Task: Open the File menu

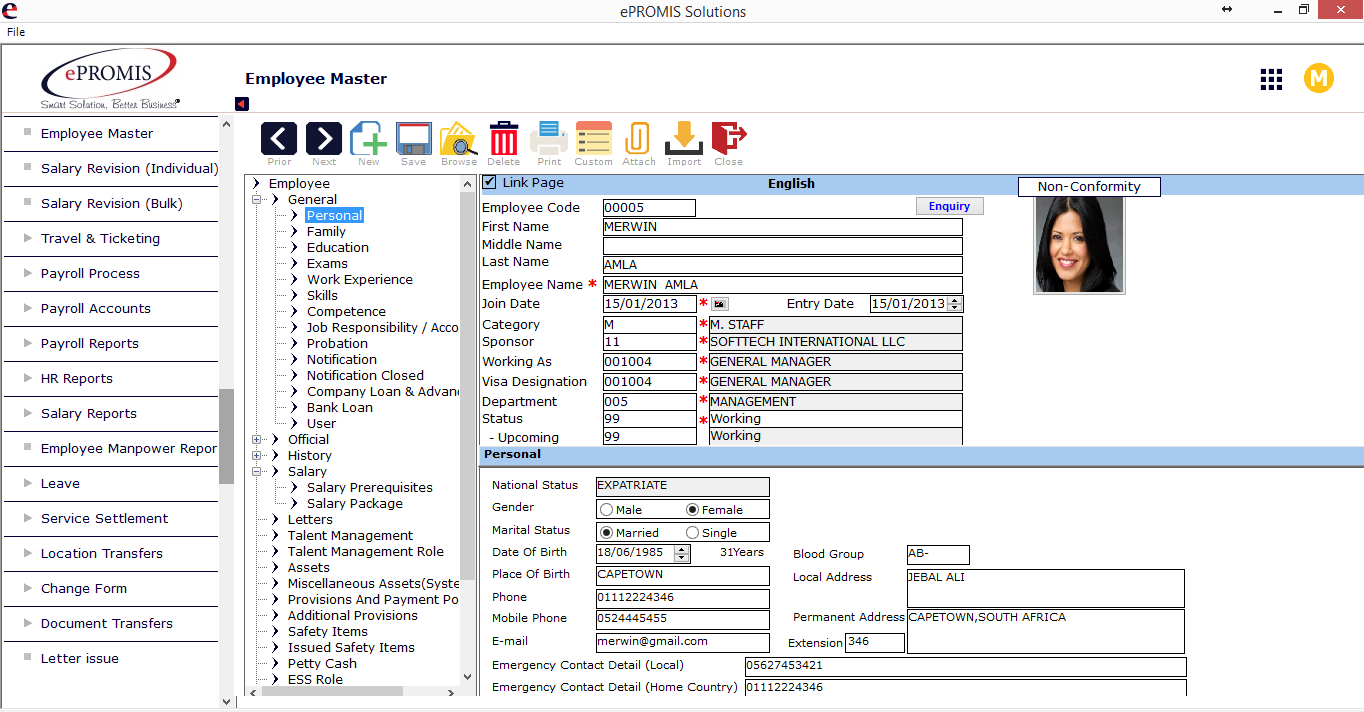Action: click(x=16, y=32)
